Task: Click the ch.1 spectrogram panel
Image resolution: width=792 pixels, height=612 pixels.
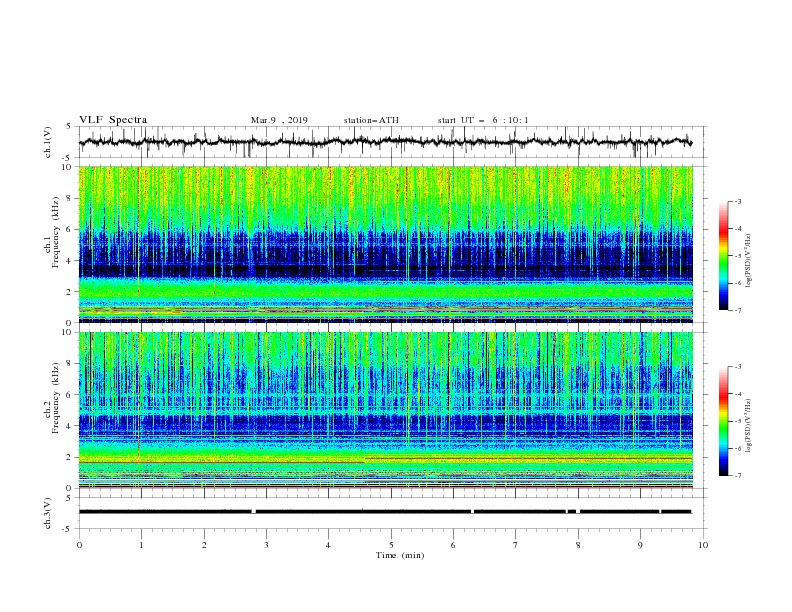Action: tap(386, 244)
